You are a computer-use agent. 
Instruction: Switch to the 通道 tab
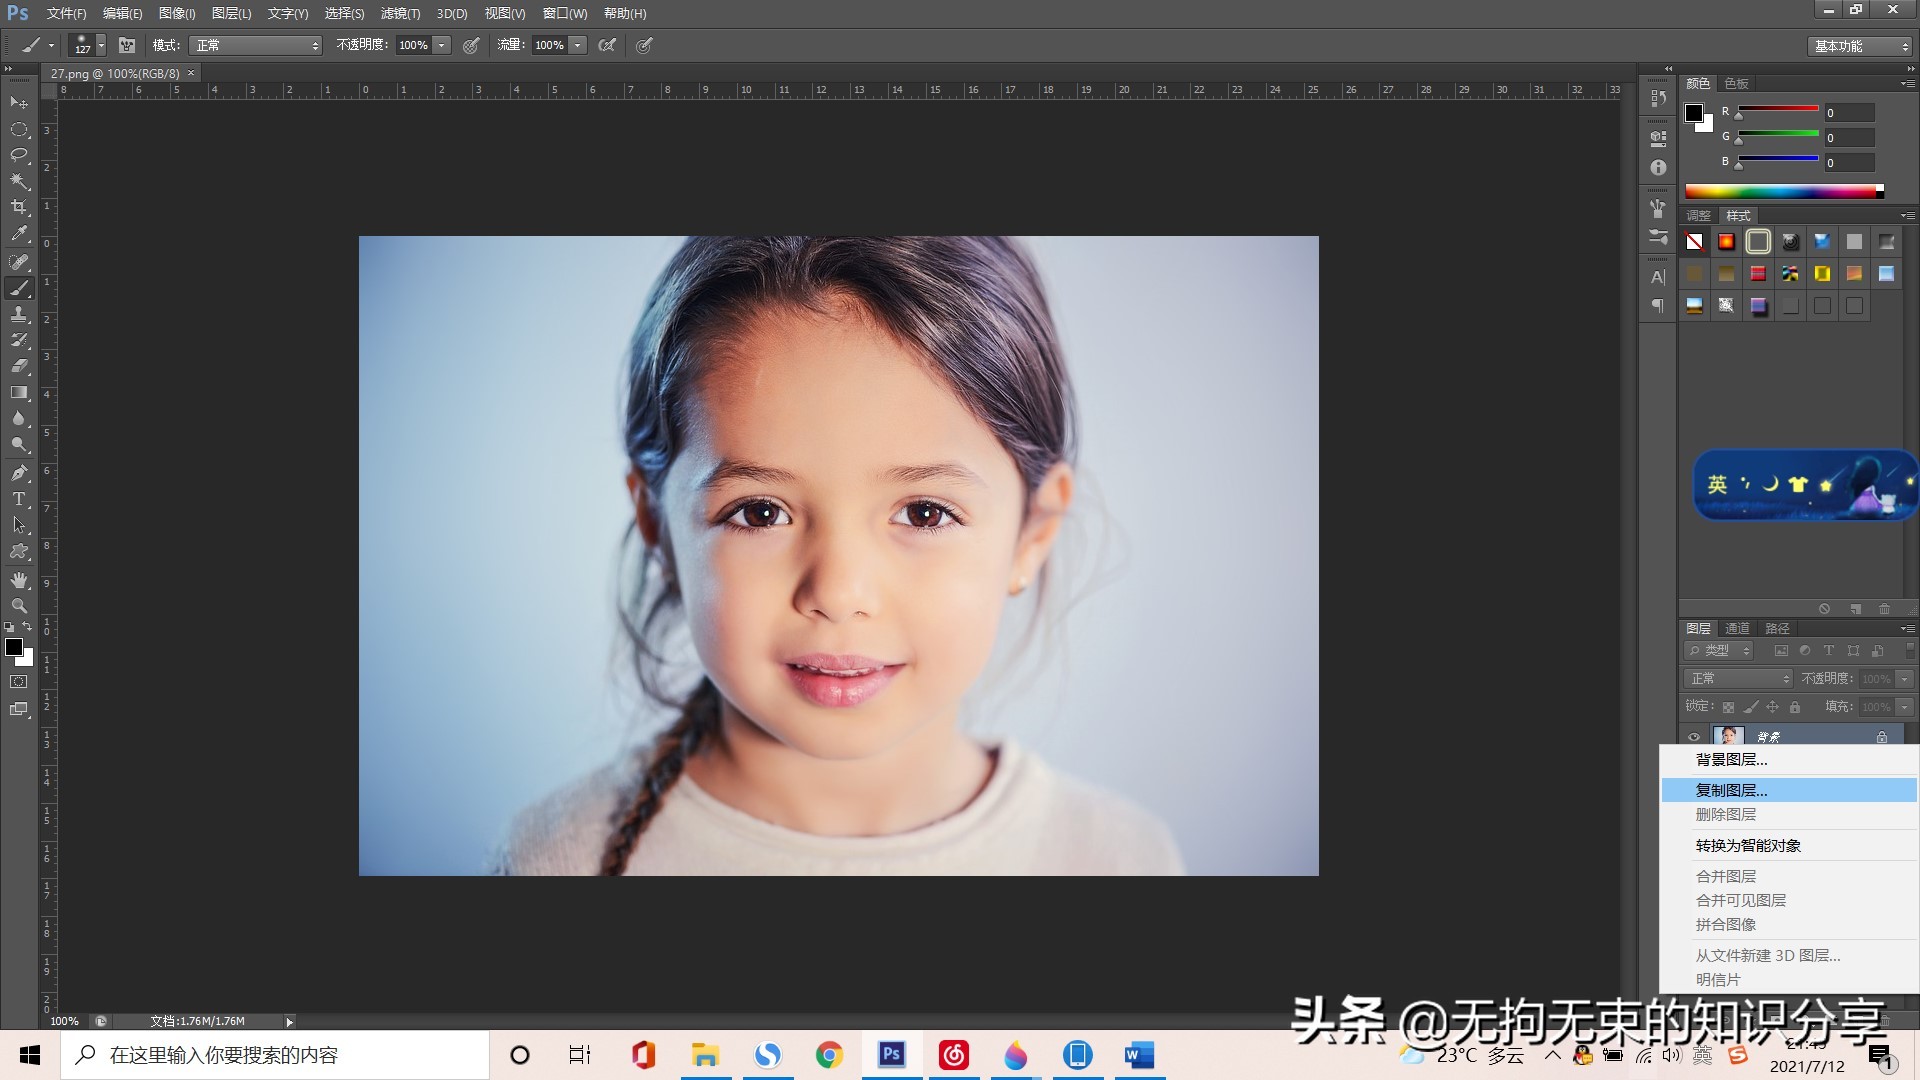(x=1737, y=628)
